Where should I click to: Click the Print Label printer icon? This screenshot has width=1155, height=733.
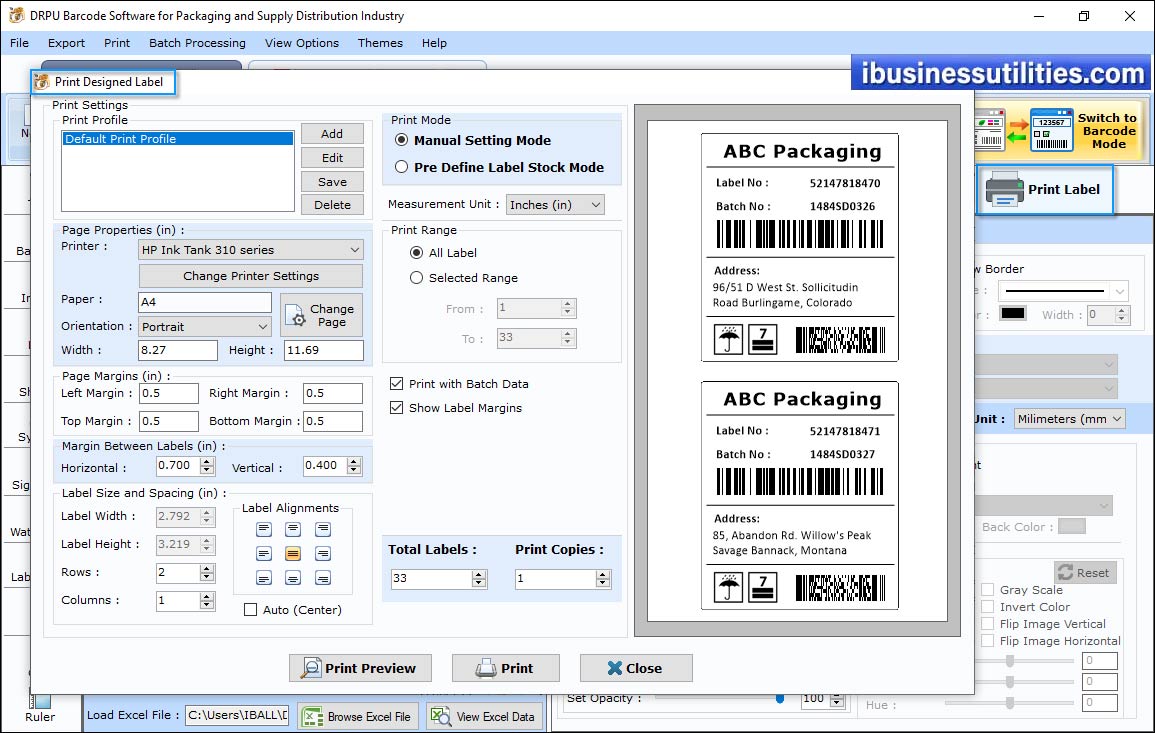click(1004, 189)
